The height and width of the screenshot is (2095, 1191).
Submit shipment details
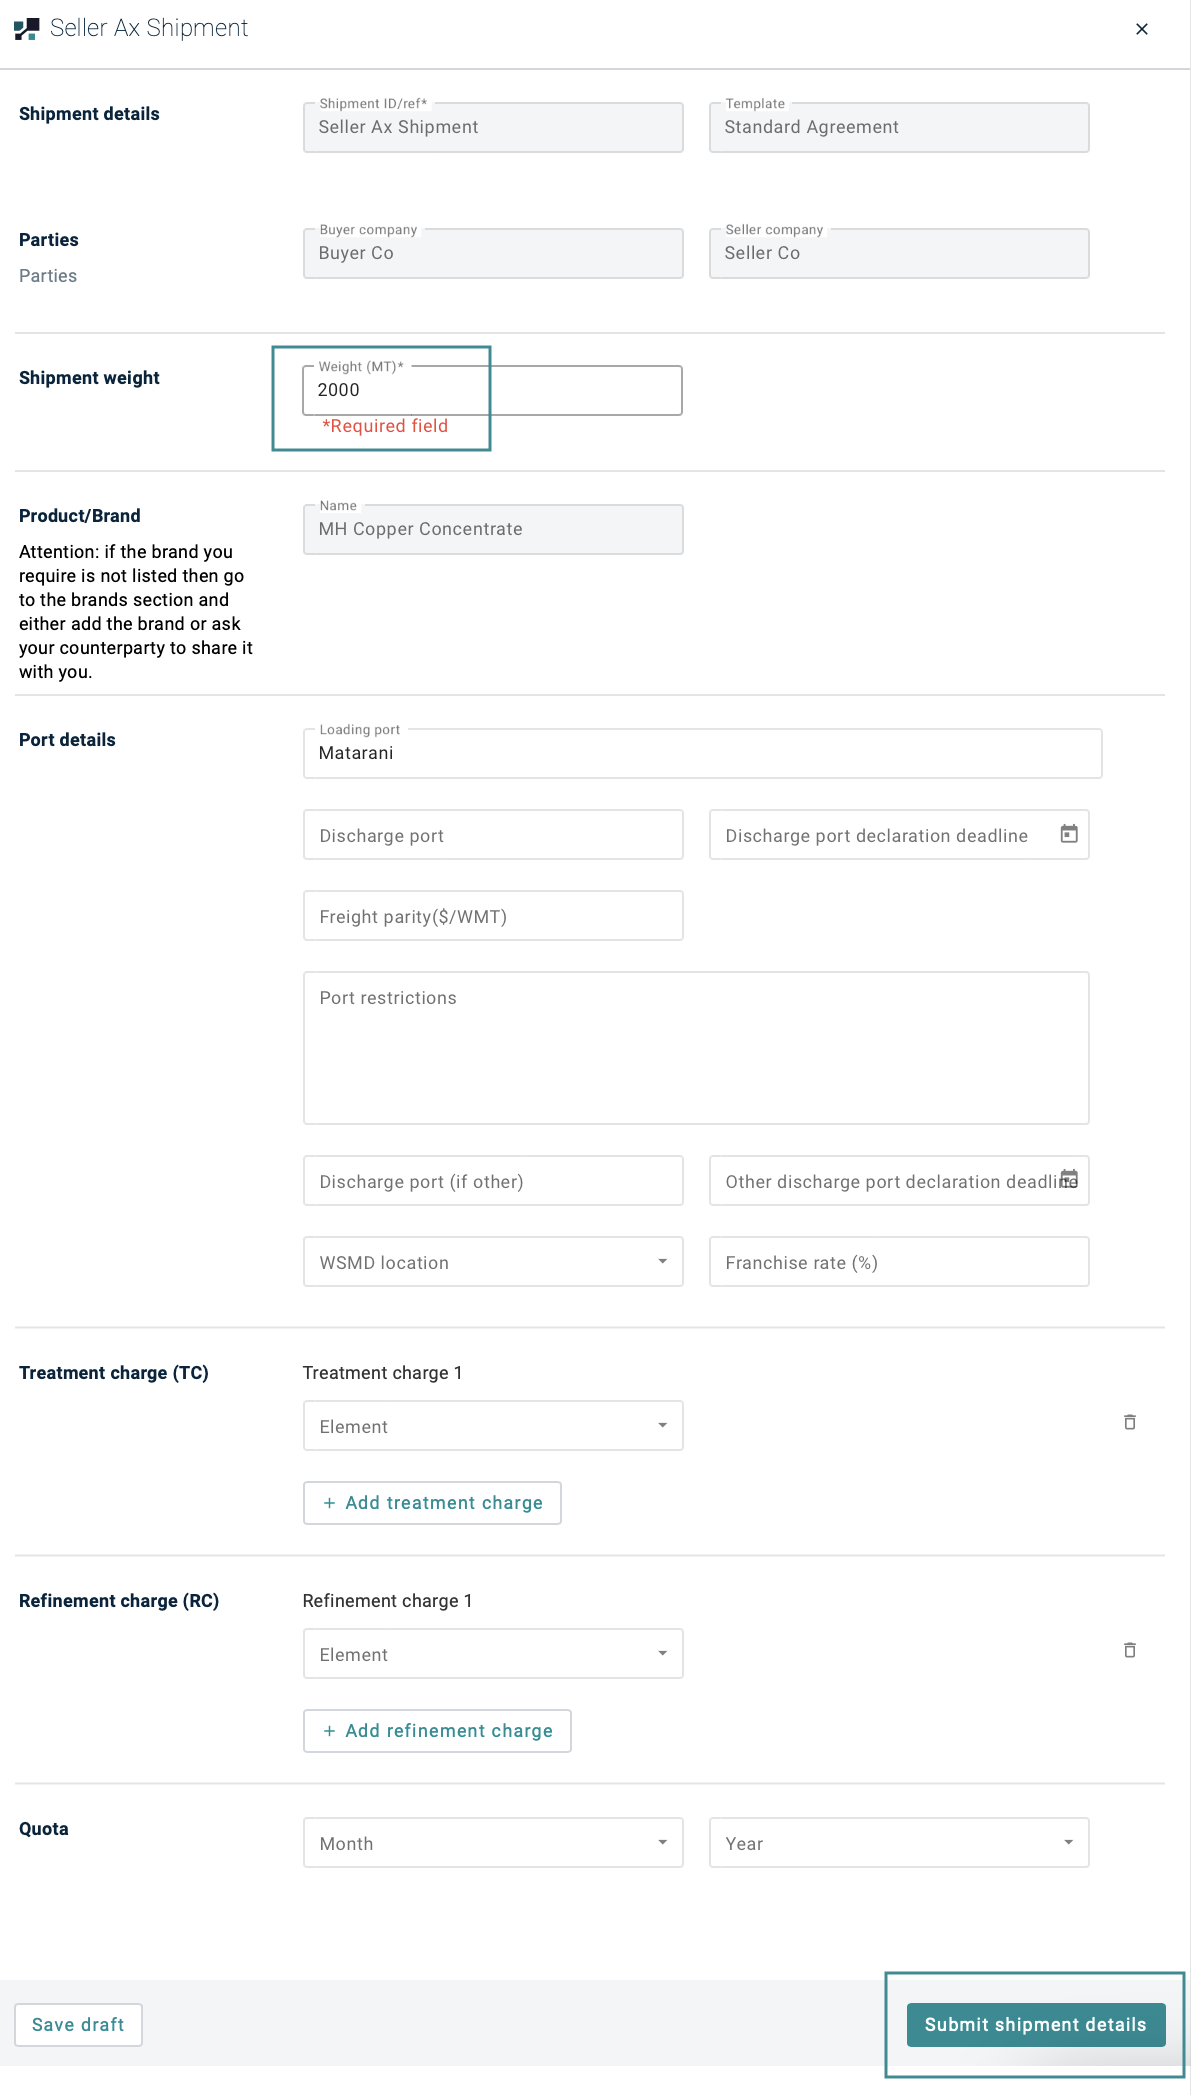tap(1035, 2025)
